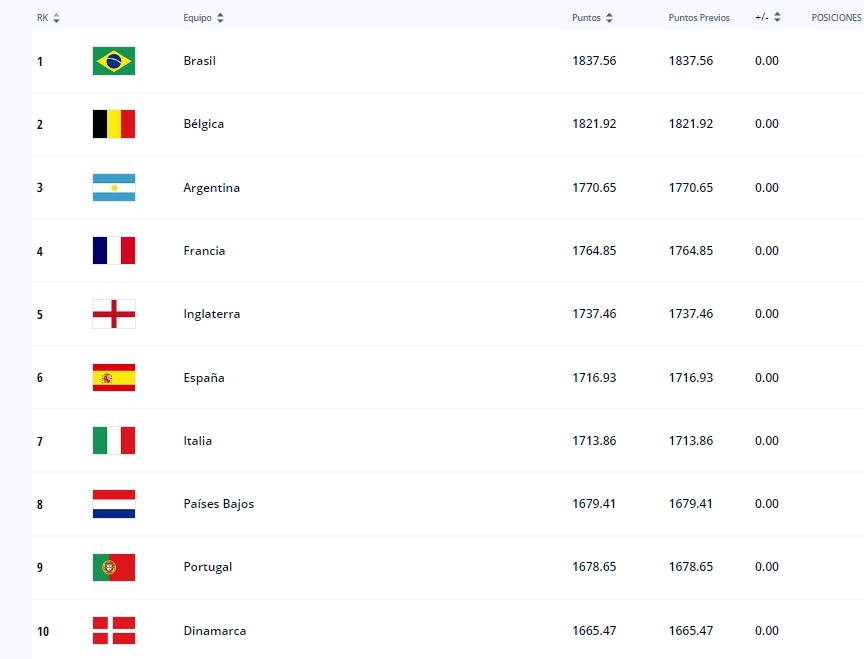Open the Argentina team link
This screenshot has height=659, width=864.
click(212, 188)
